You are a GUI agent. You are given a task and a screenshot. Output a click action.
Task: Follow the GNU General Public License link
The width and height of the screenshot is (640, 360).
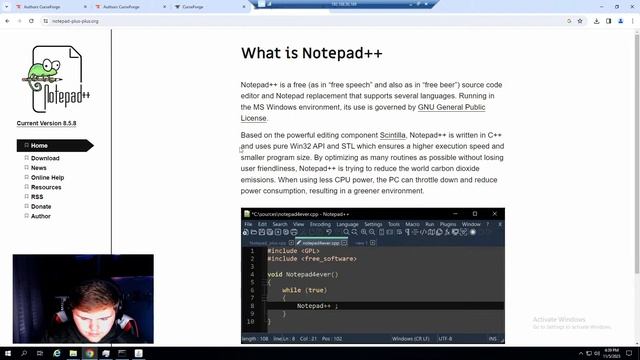click(451, 107)
